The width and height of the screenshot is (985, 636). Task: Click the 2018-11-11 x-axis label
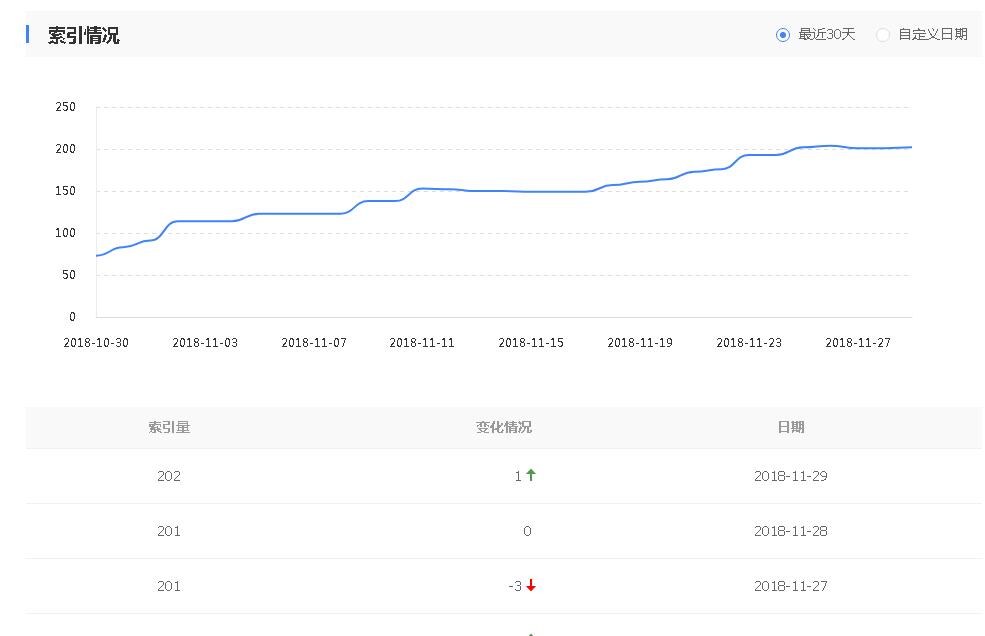click(422, 342)
